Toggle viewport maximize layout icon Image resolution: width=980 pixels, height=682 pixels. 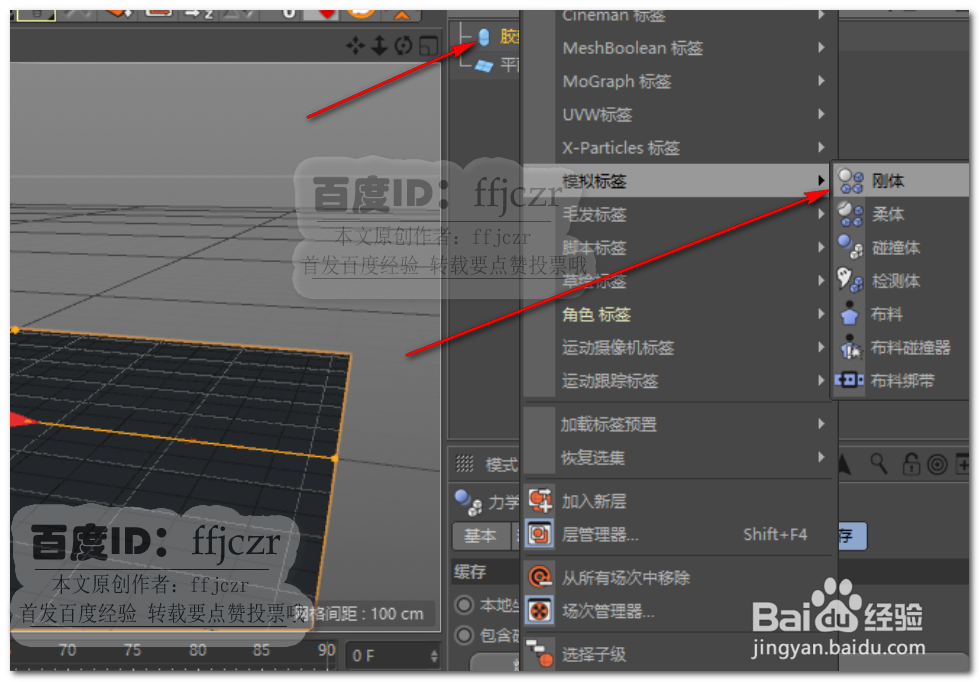point(428,45)
